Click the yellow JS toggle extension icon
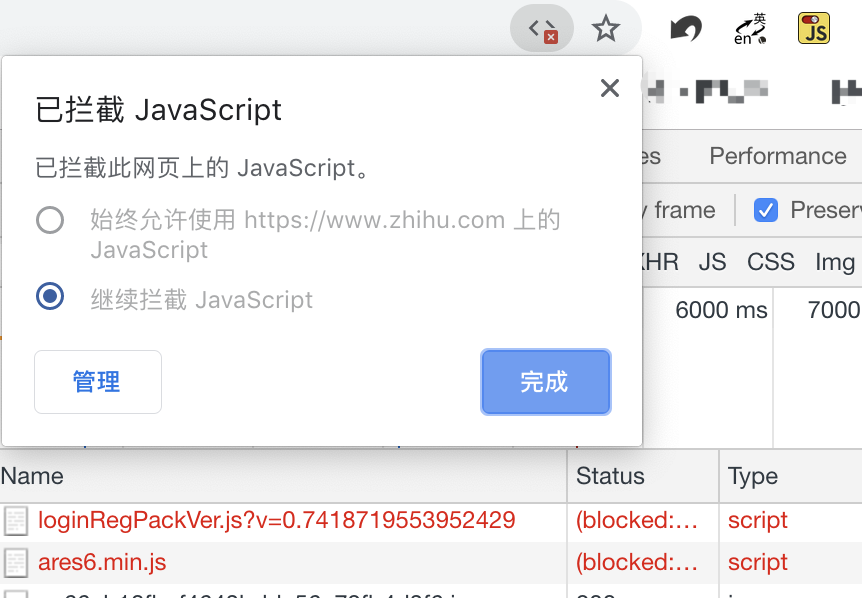862x598 pixels. [x=813, y=28]
